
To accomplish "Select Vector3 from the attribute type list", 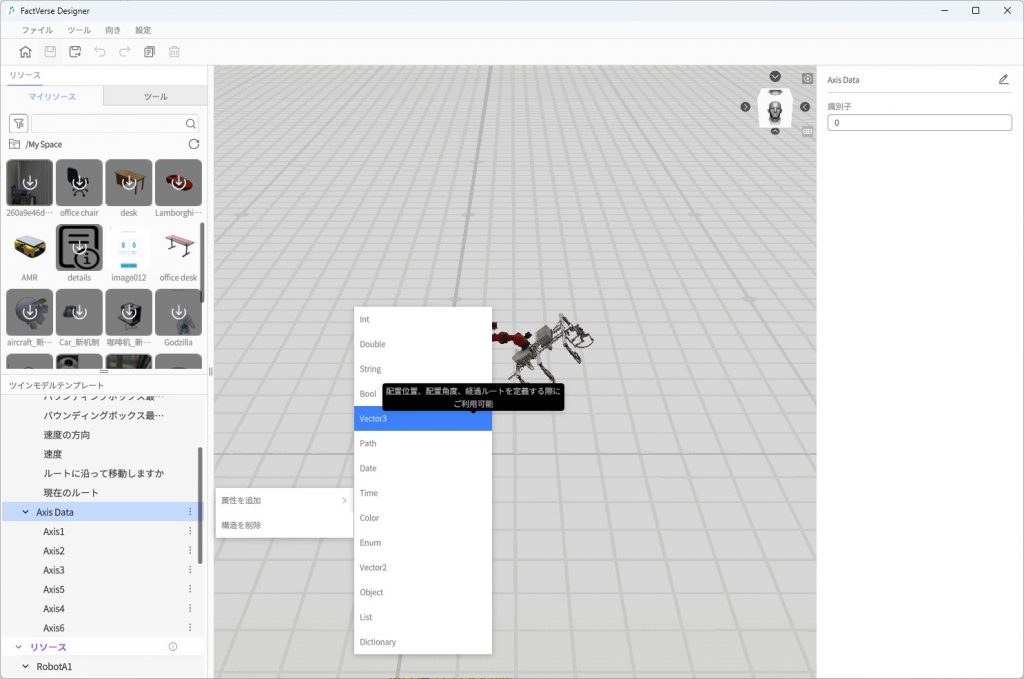I will click(x=422, y=419).
